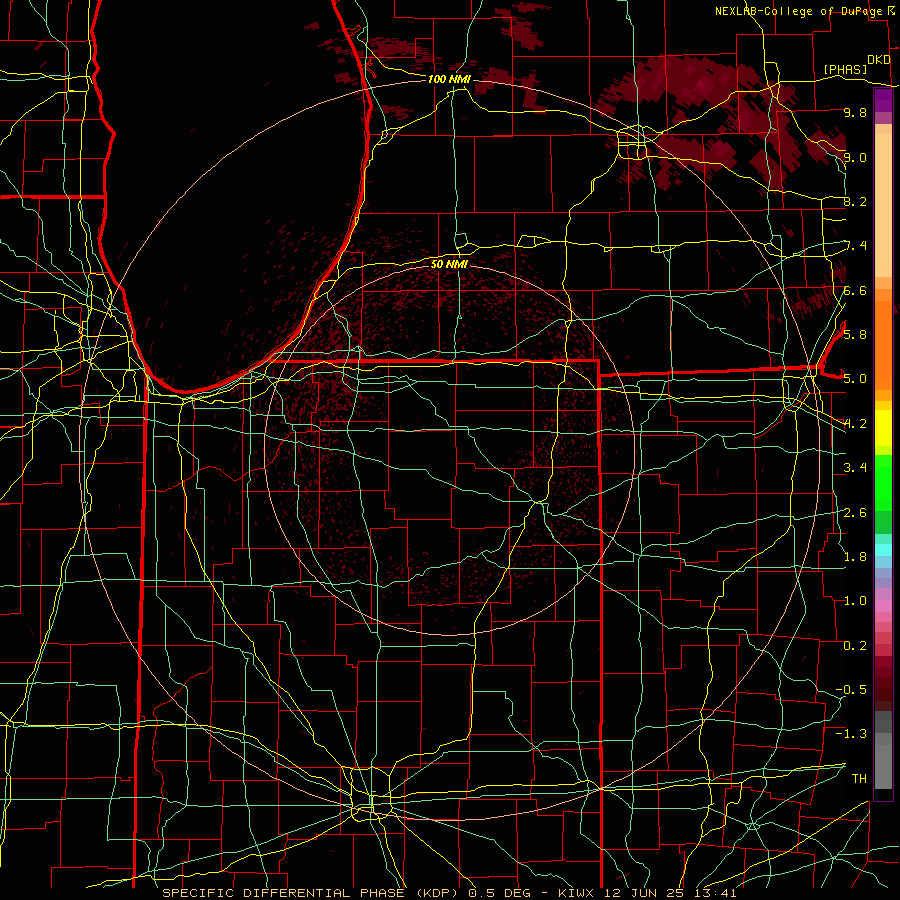Viewport: 900px width, 900px height.
Task: Click the 0.2 scale value
Action: pos(855,645)
